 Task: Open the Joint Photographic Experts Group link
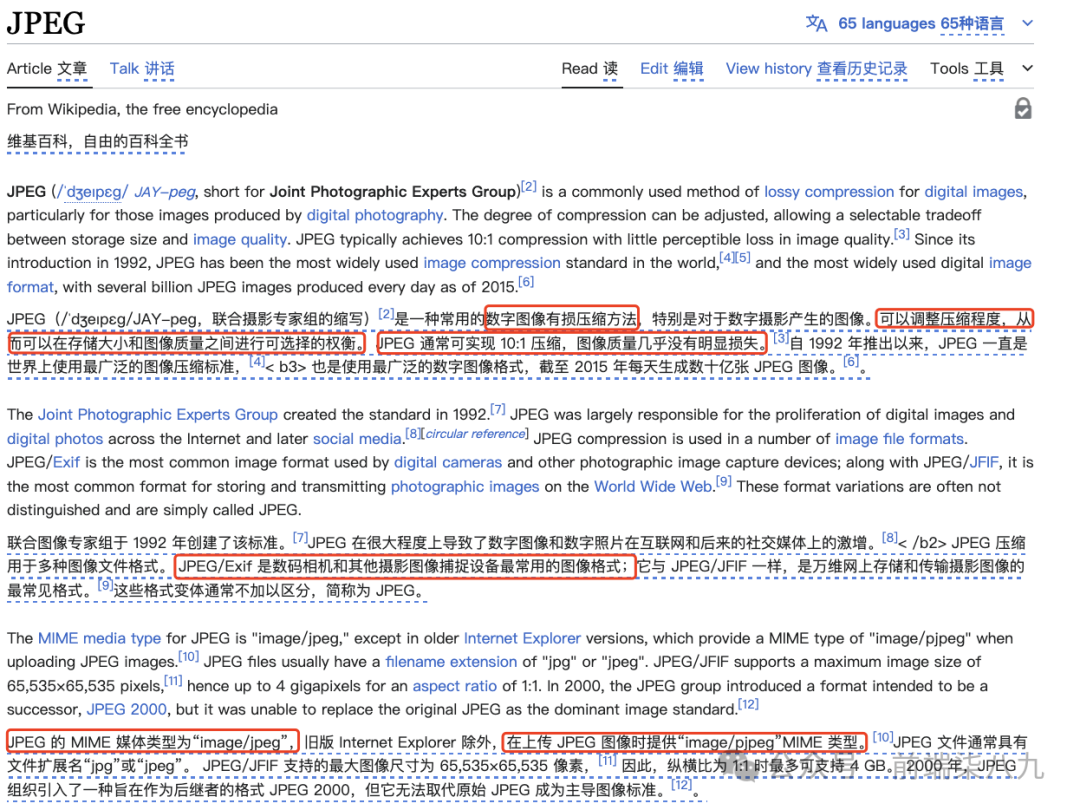[x=158, y=415]
